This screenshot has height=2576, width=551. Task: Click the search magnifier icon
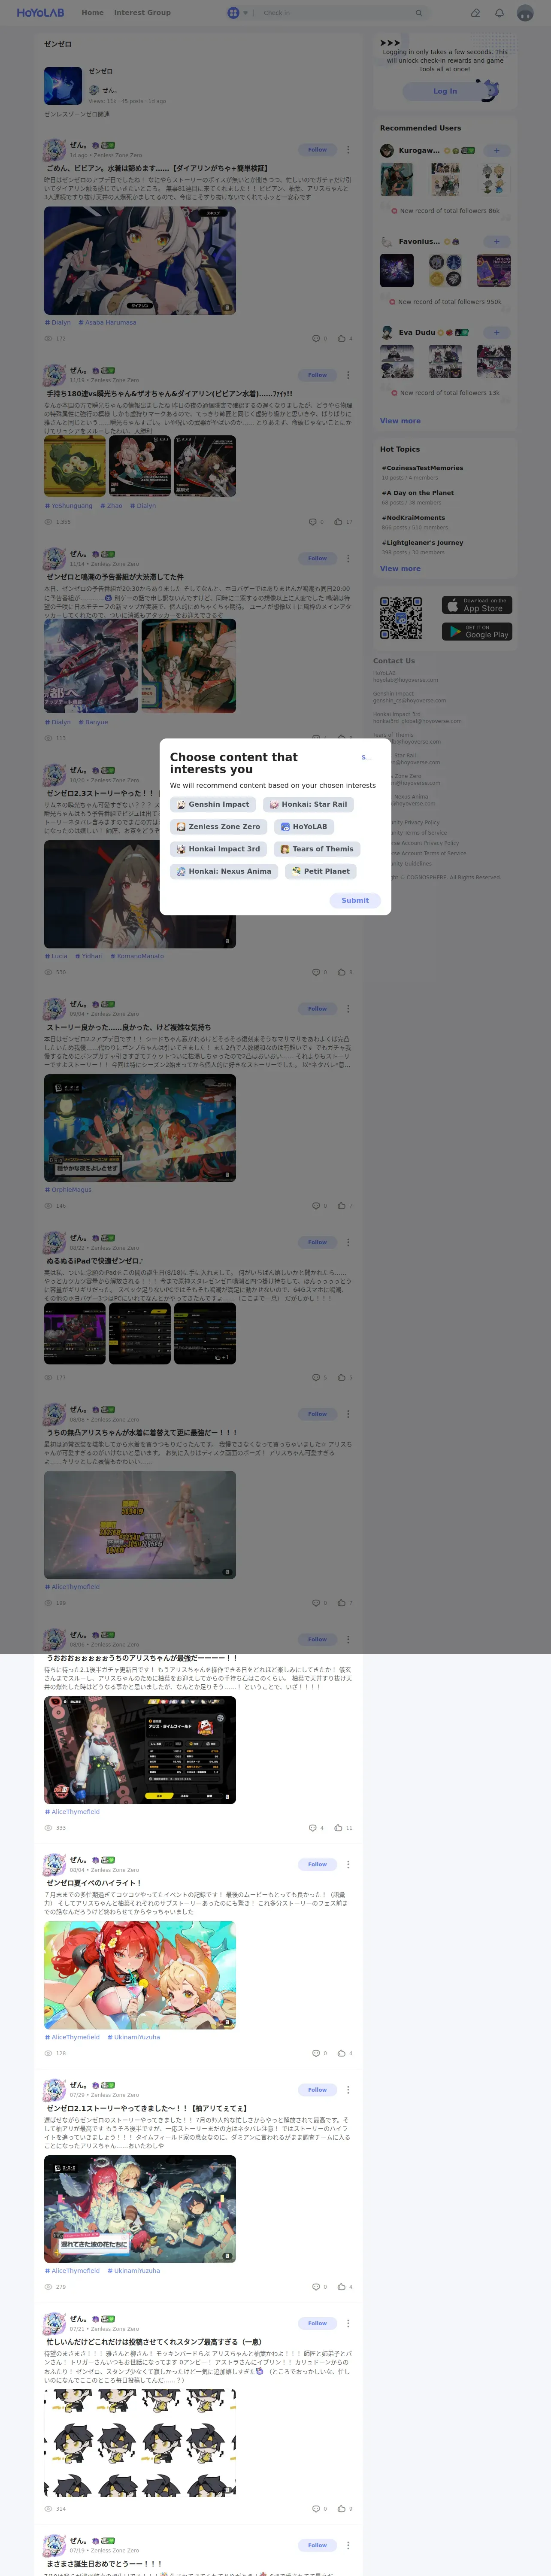click(418, 13)
